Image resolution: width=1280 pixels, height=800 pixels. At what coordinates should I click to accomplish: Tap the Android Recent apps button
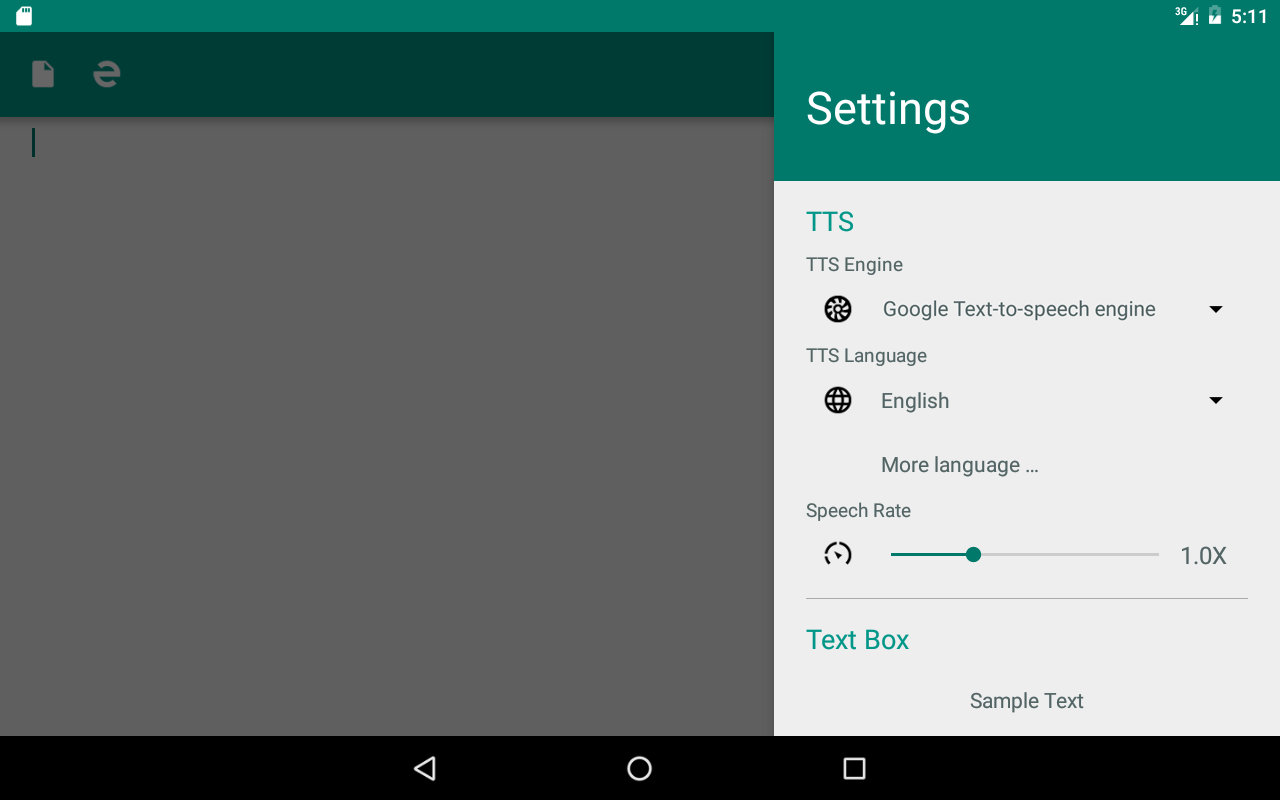pos(854,768)
